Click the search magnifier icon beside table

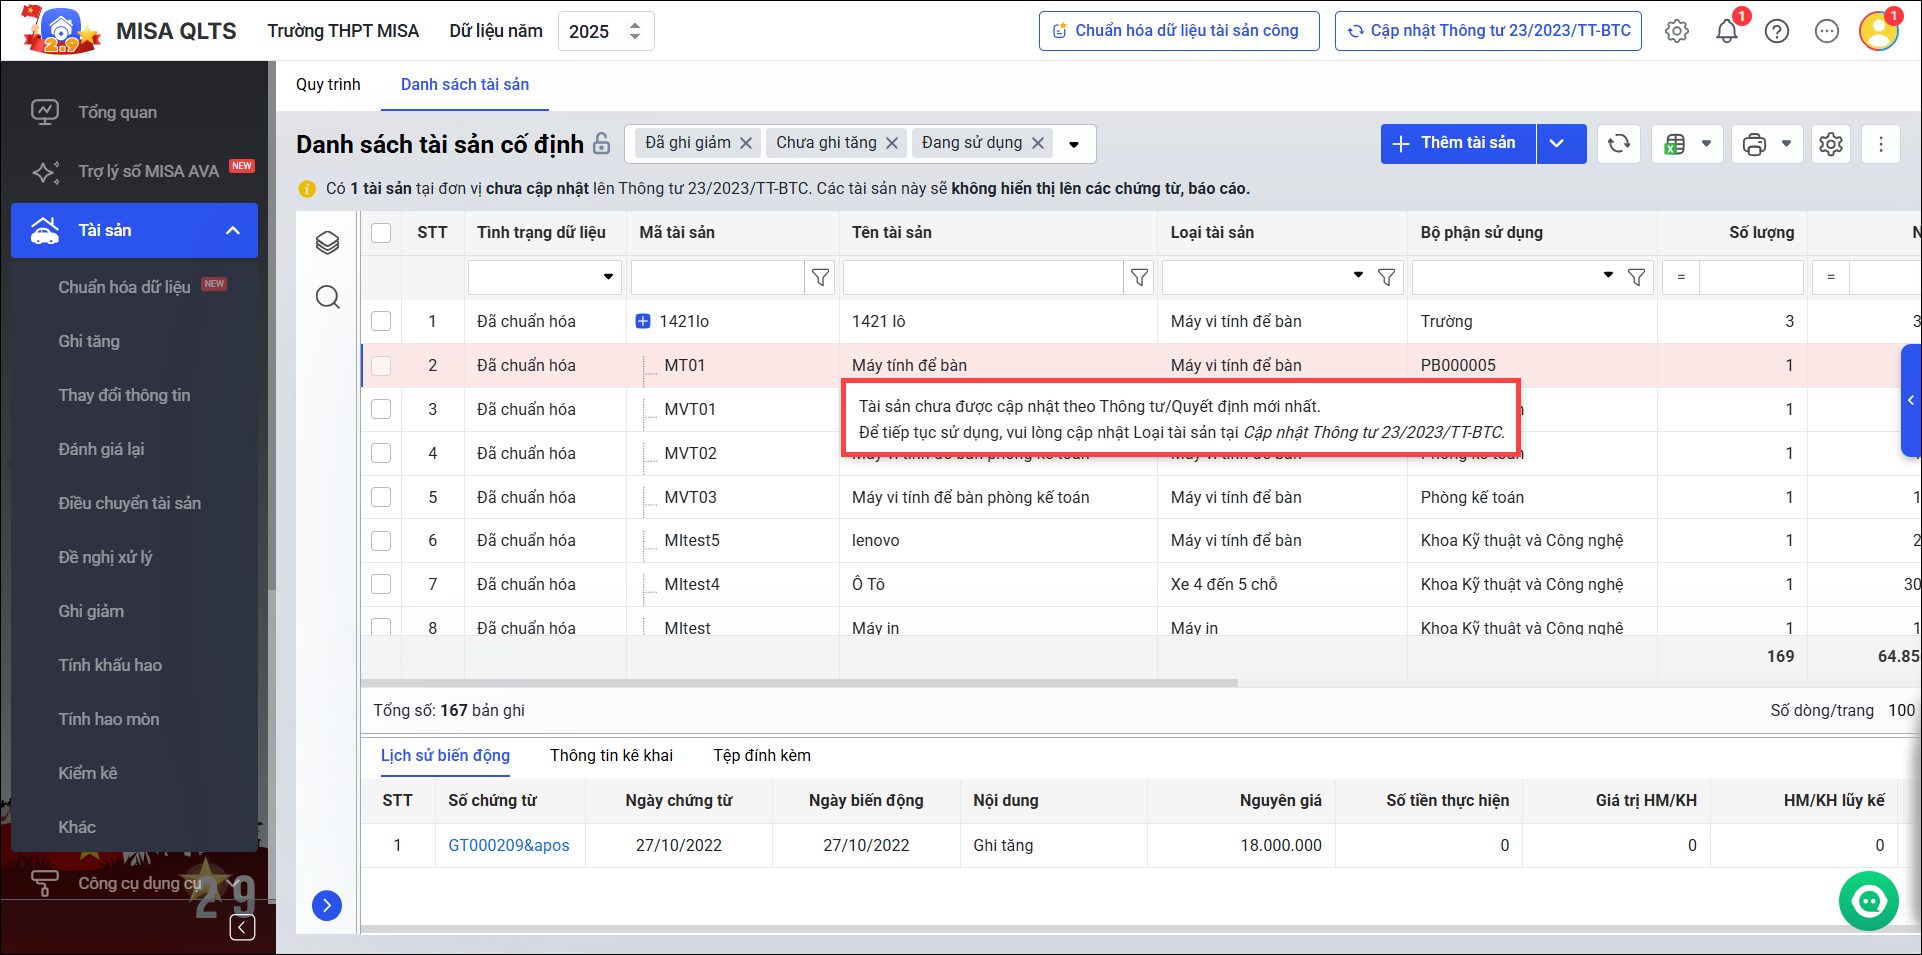pos(328,297)
